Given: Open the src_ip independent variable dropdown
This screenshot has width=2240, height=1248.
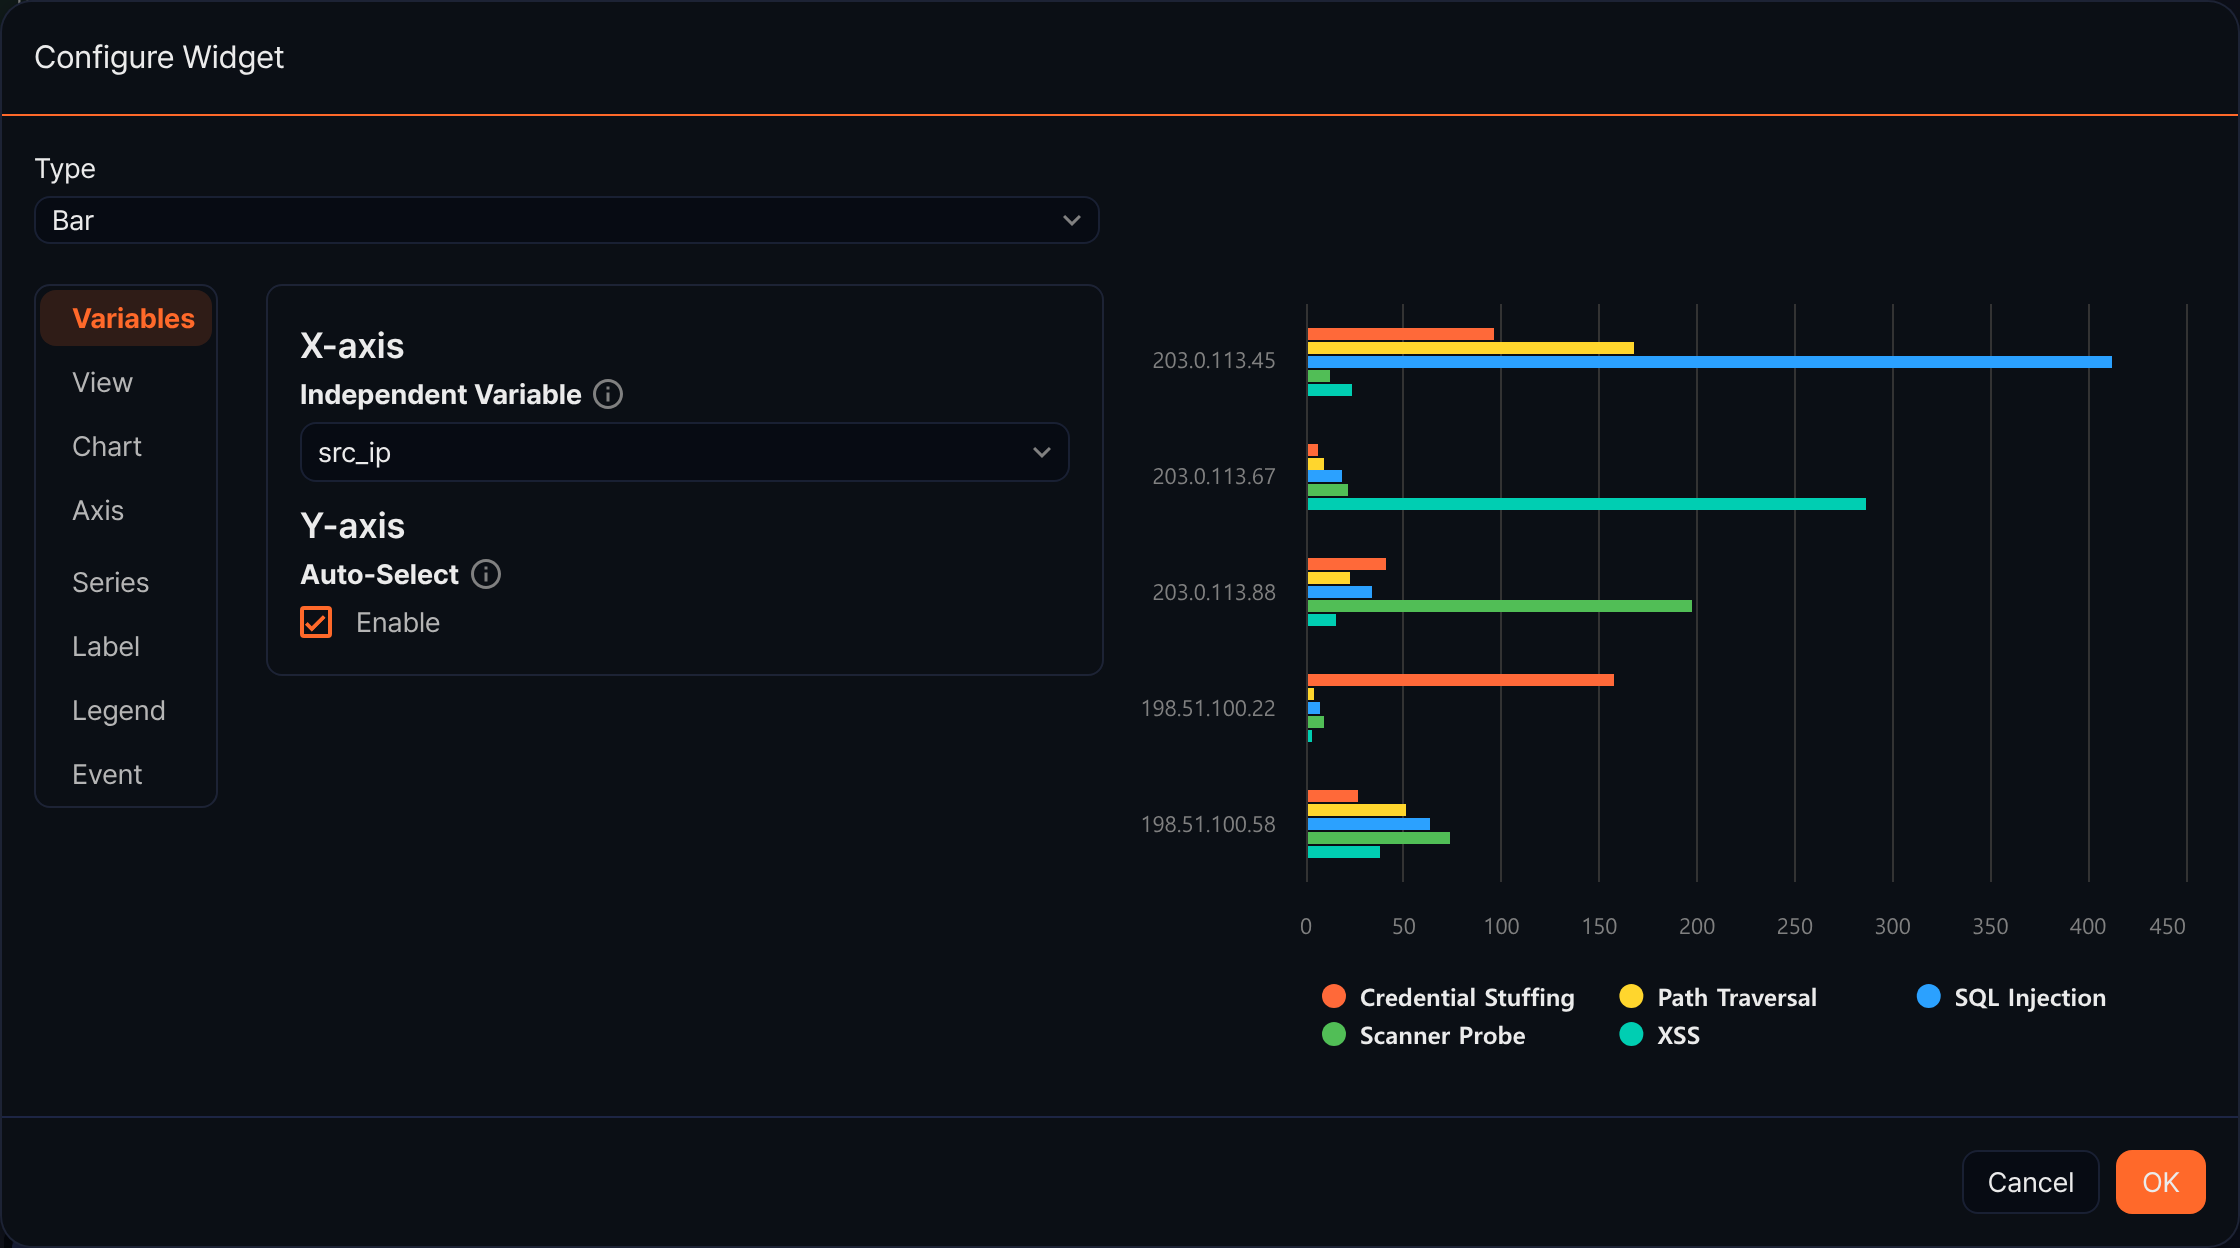Looking at the screenshot, I should (x=684, y=452).
